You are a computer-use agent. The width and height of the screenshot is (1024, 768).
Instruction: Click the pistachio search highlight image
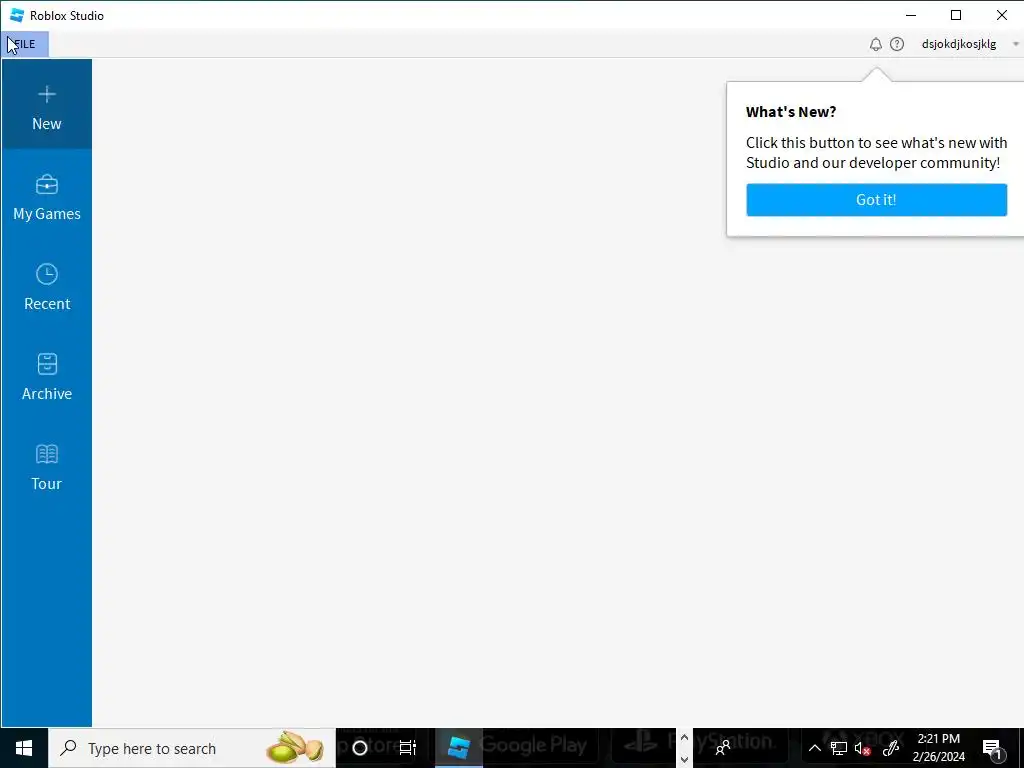click(295, 748)
